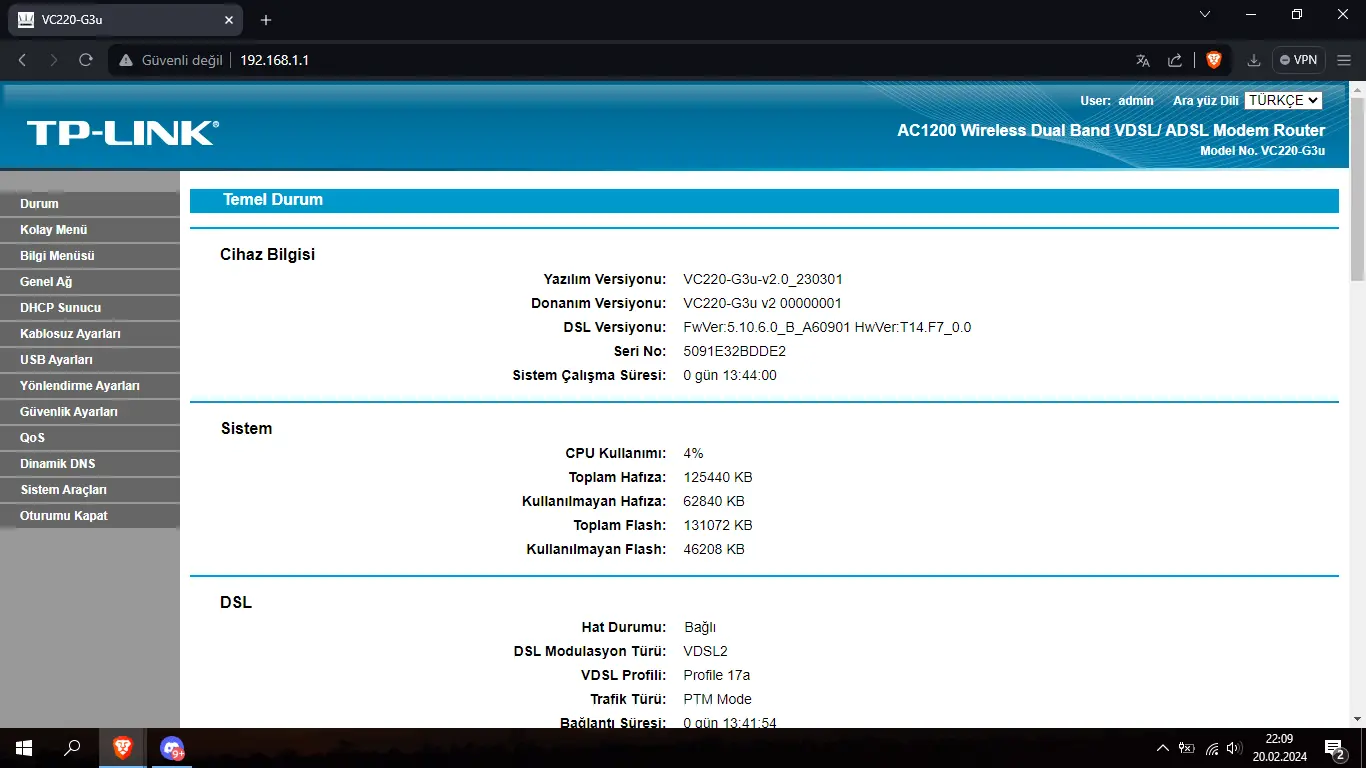Click Oturumu Kapat to log out
1366x768 pixels.
[x=90, y=516]
